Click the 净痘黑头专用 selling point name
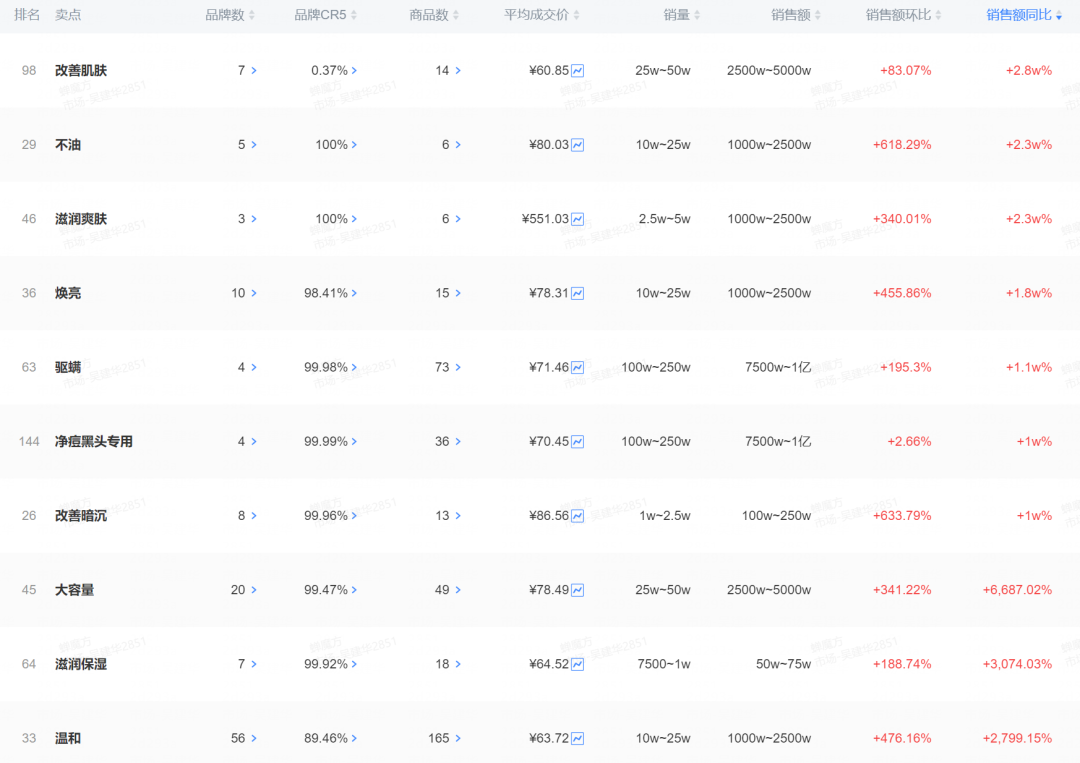 point(94,441)
